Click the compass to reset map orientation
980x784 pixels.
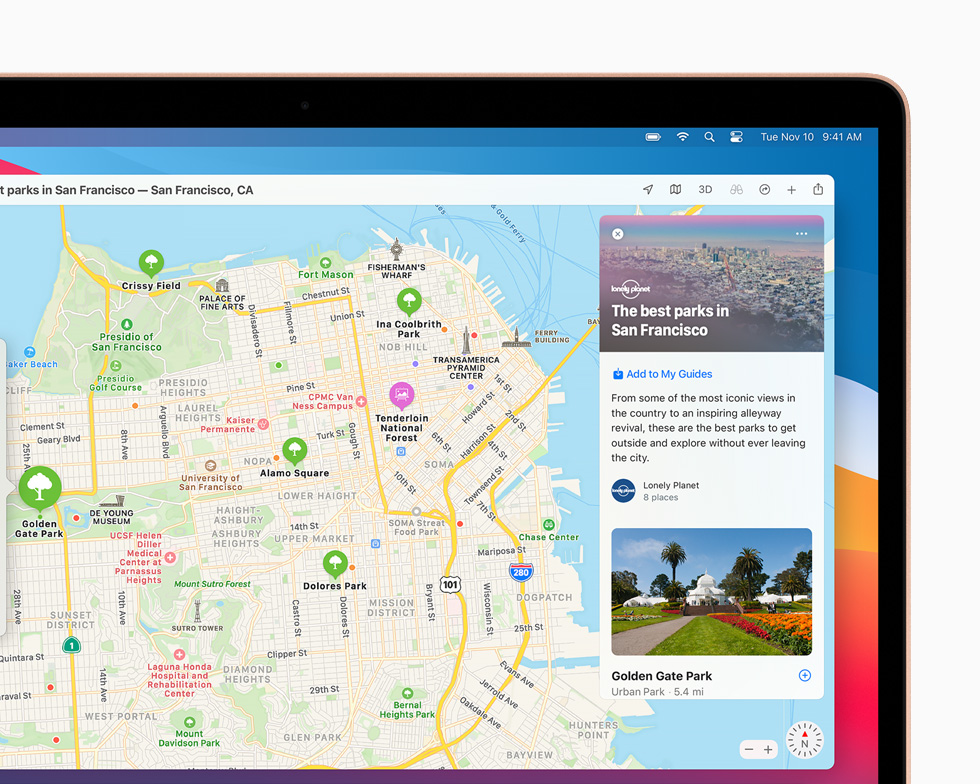[804, 740]
